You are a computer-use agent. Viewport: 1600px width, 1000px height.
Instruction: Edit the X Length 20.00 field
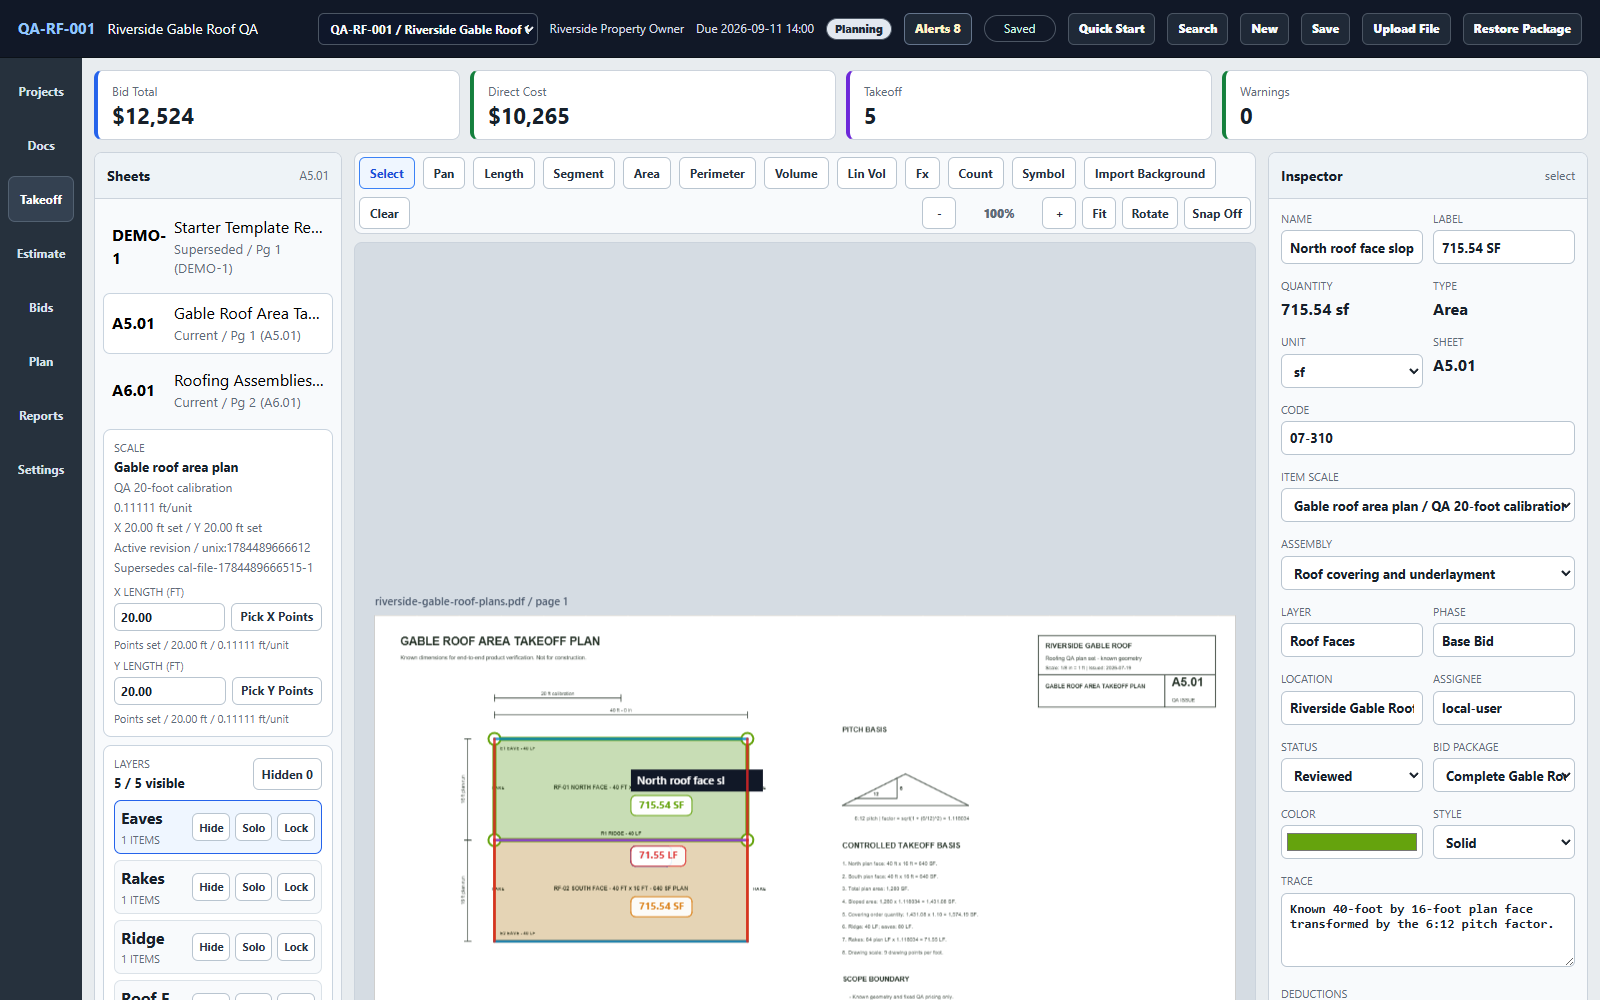click(x=169, y=618)
